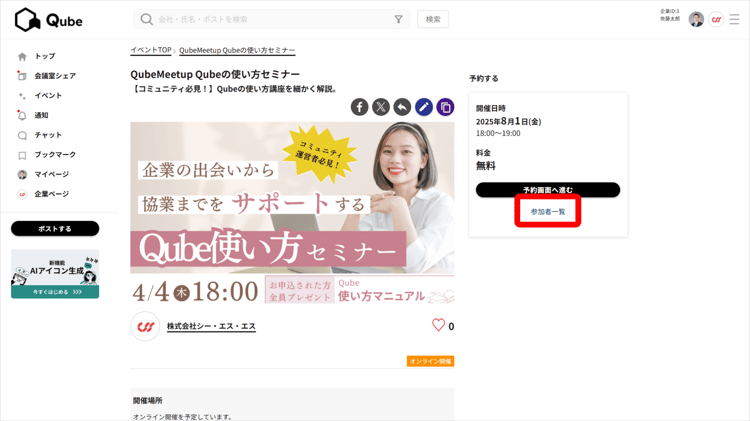Click the sparkle icon beside イベント
This screenshot has height=421, width=750.
(22, 96)
